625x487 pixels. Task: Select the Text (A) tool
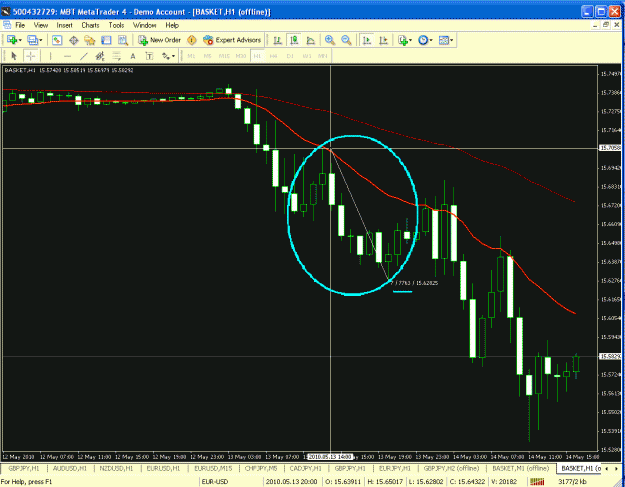[133, 56]
